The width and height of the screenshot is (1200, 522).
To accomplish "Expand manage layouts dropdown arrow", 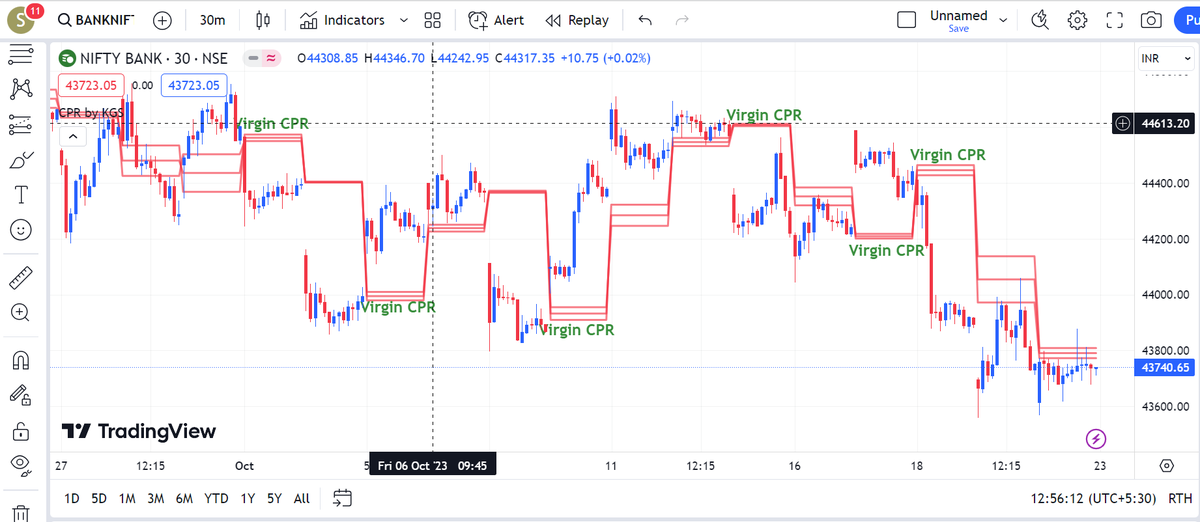I will [1003, 20].
